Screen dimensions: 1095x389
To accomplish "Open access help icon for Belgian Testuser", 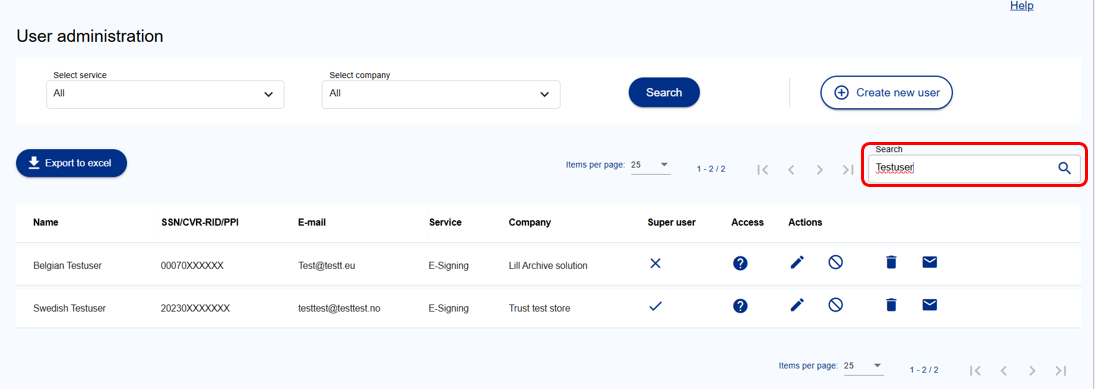I will (740, 263).
